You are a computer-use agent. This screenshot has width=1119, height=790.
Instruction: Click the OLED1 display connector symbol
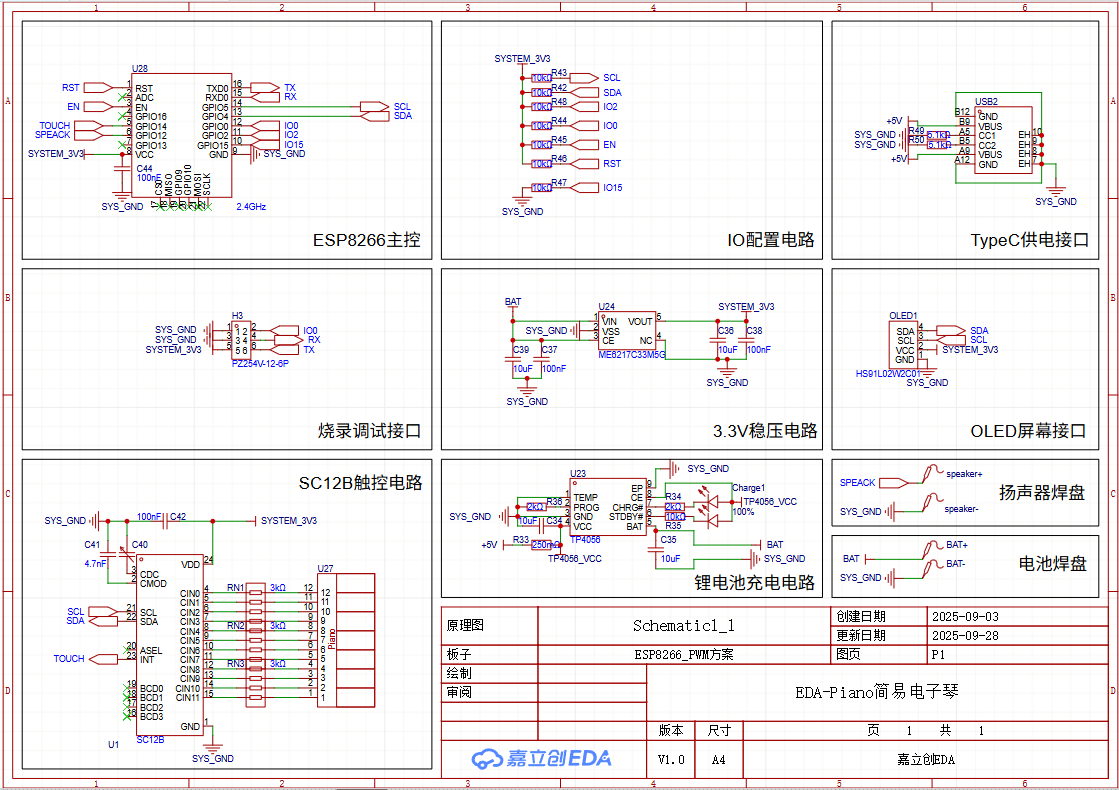pos(905,344)
